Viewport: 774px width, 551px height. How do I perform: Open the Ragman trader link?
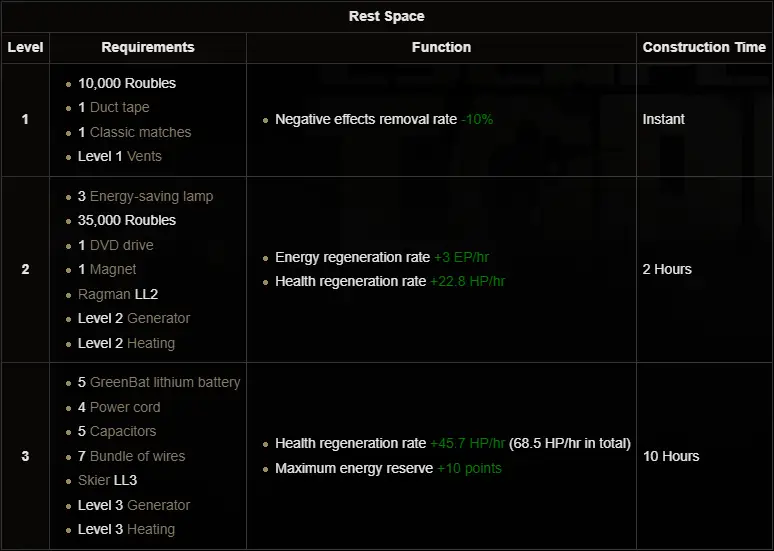pos(104,294)
